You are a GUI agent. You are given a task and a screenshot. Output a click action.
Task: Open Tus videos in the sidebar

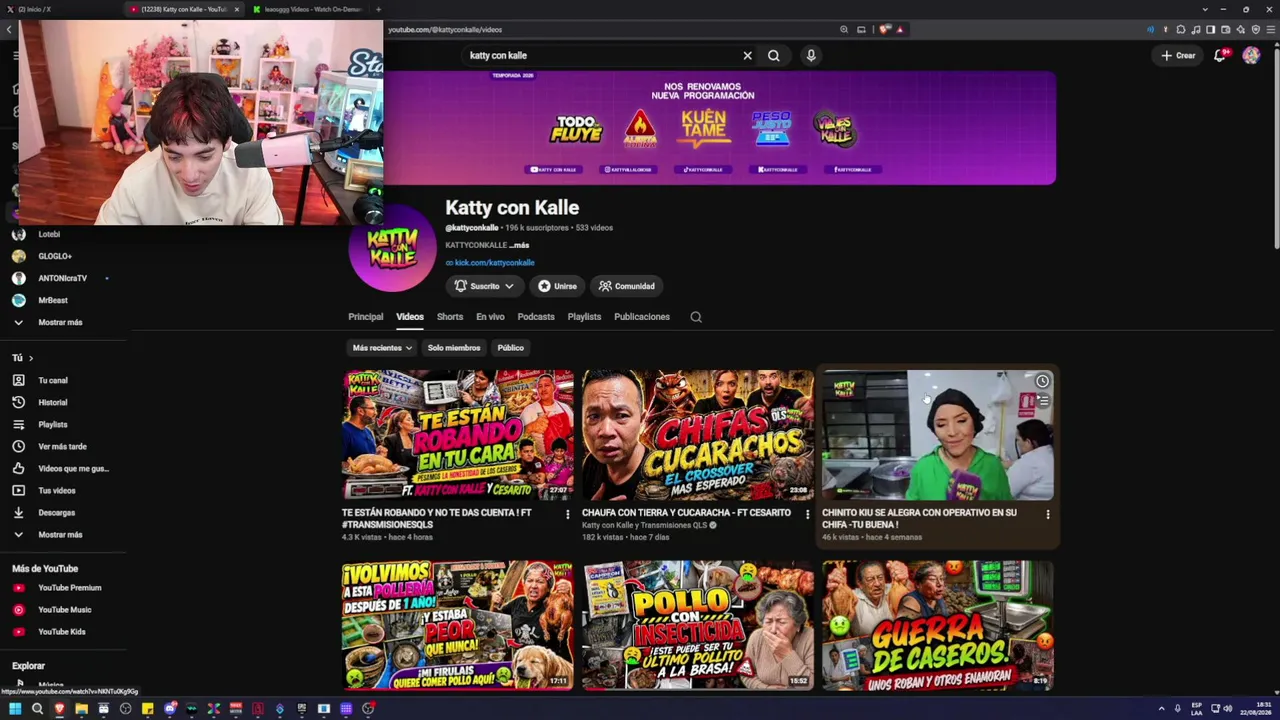point(57,491)
